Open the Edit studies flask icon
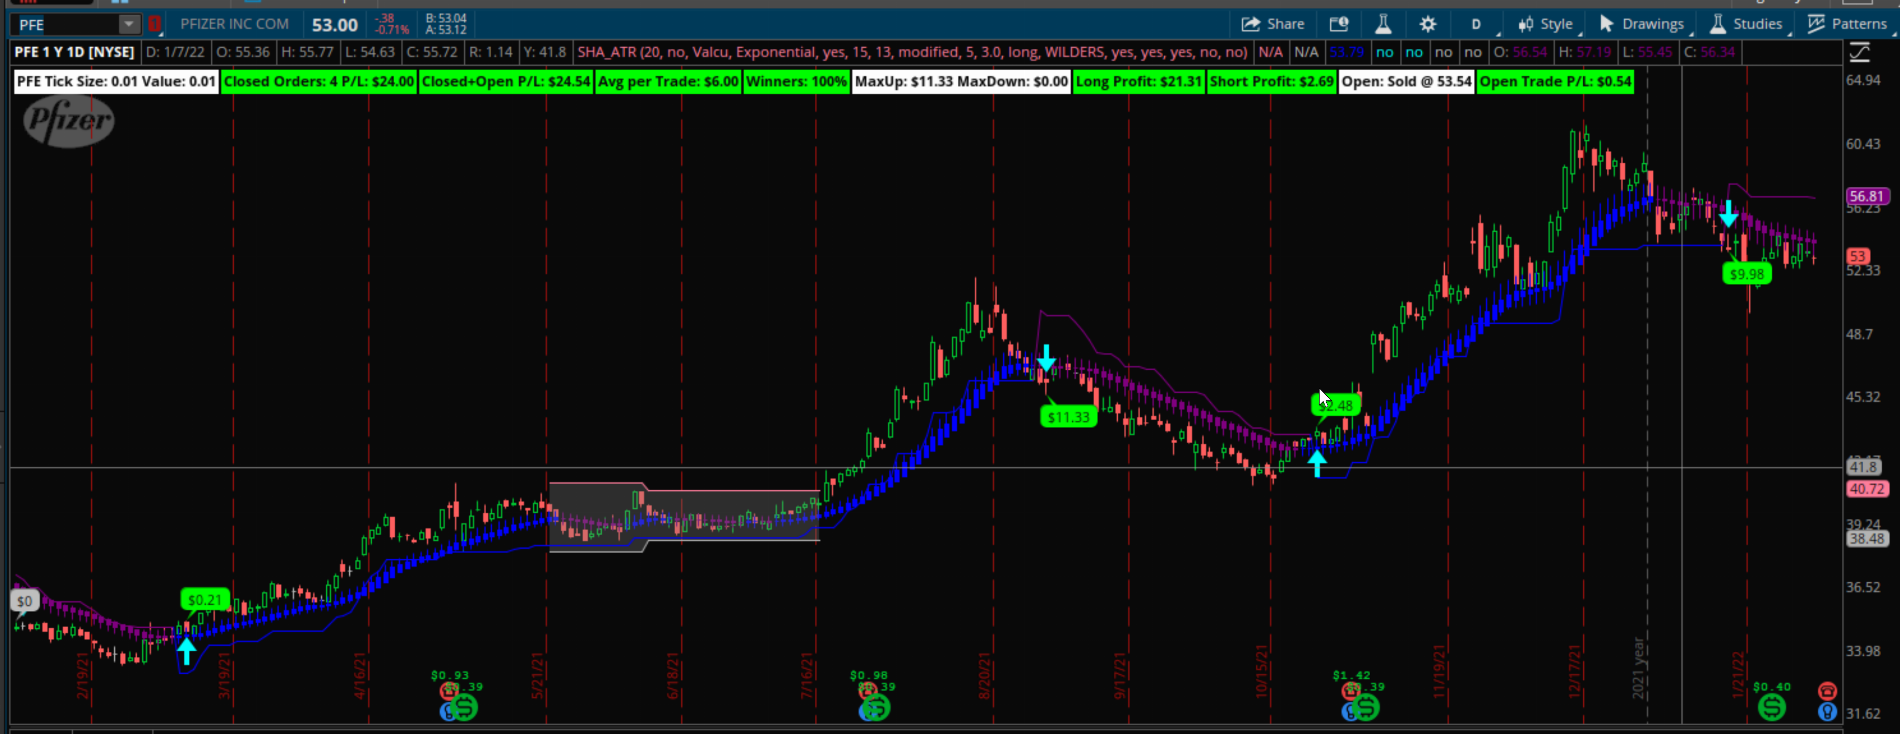 [x=1383, y=24]
